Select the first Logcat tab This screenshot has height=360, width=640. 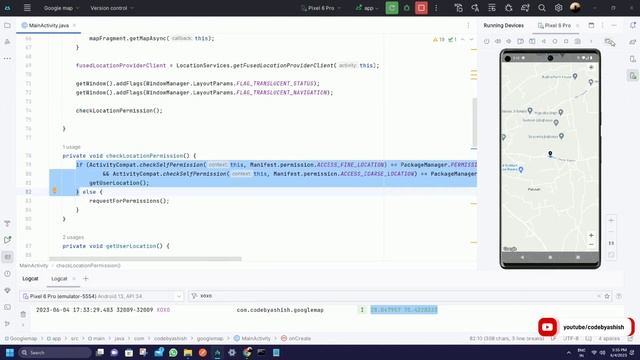click(30, 278)
